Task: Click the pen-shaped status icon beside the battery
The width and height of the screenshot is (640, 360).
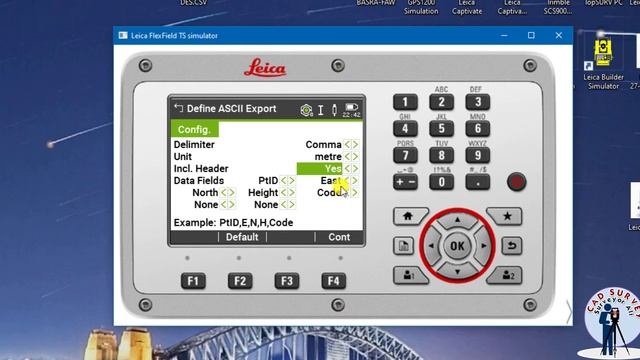Action: pyautogui.click(x=334, y=109)
